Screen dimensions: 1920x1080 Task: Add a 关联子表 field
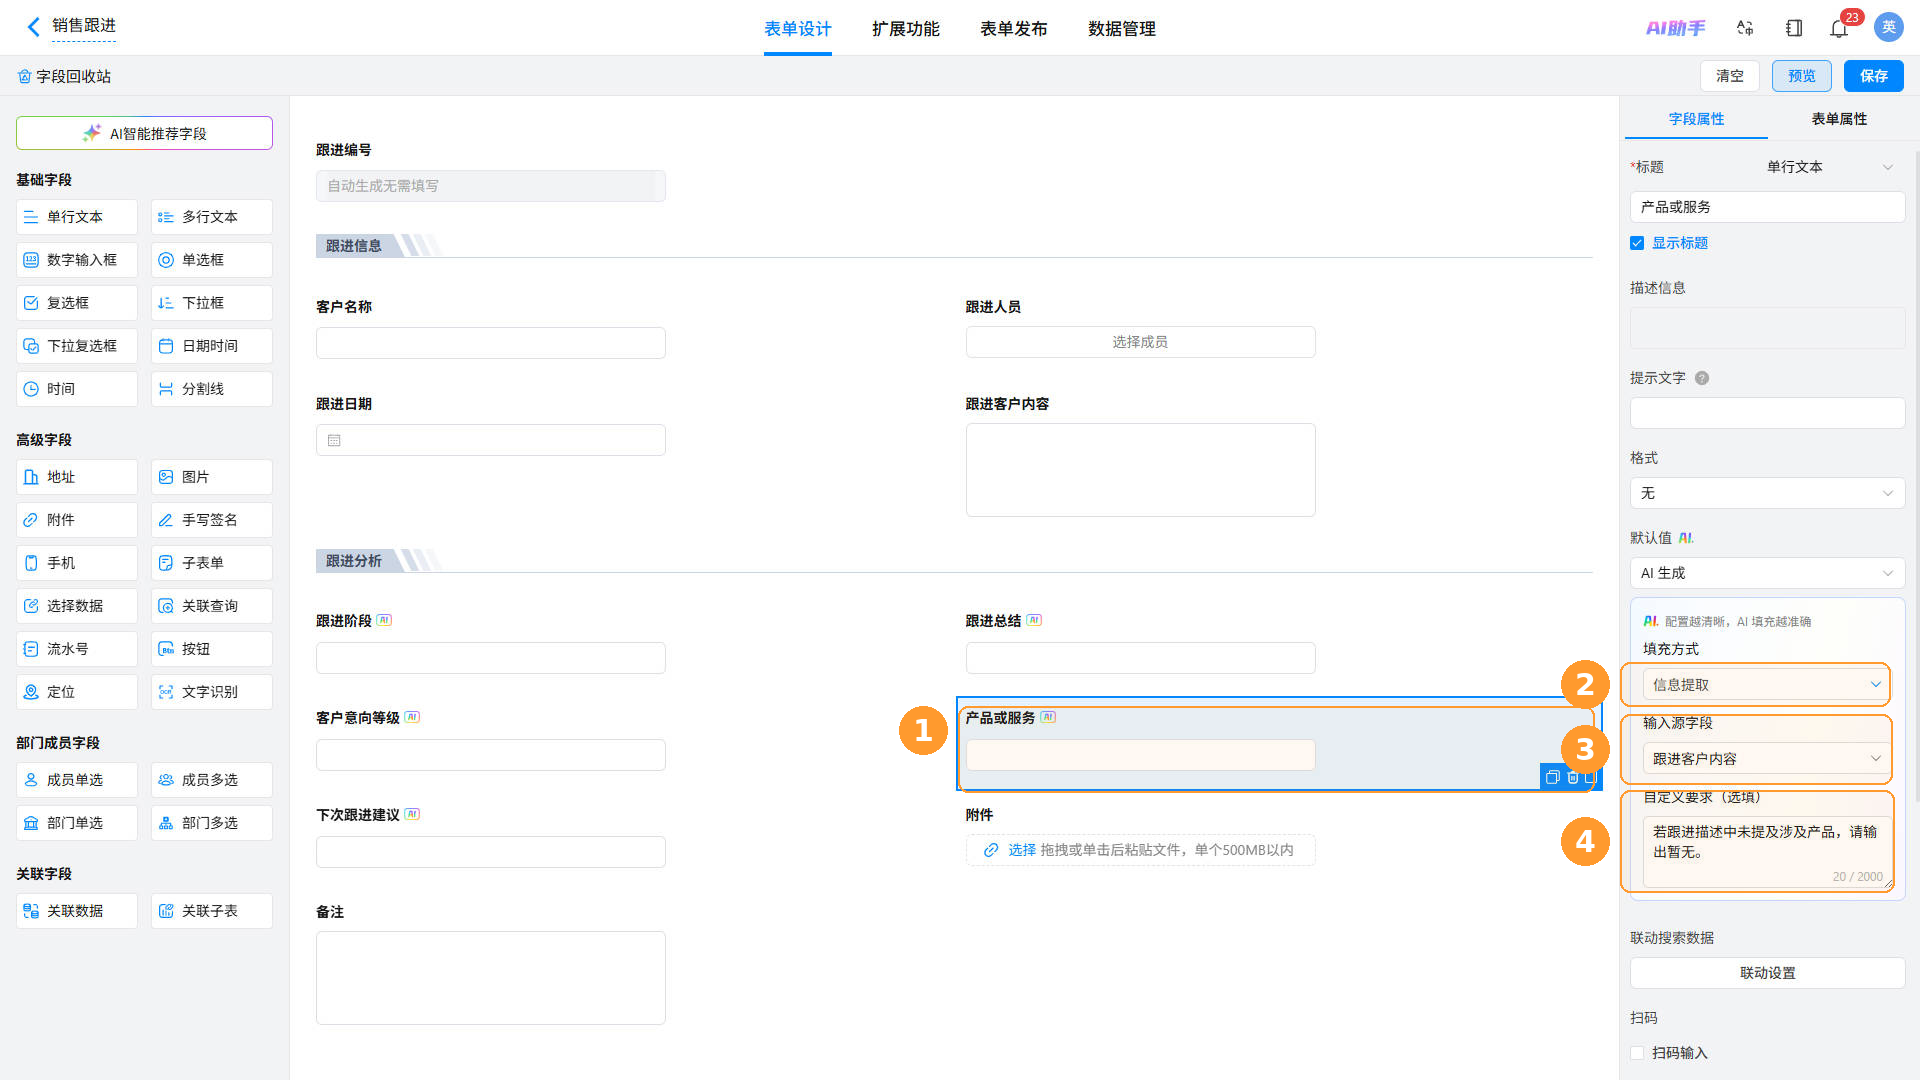212,911
